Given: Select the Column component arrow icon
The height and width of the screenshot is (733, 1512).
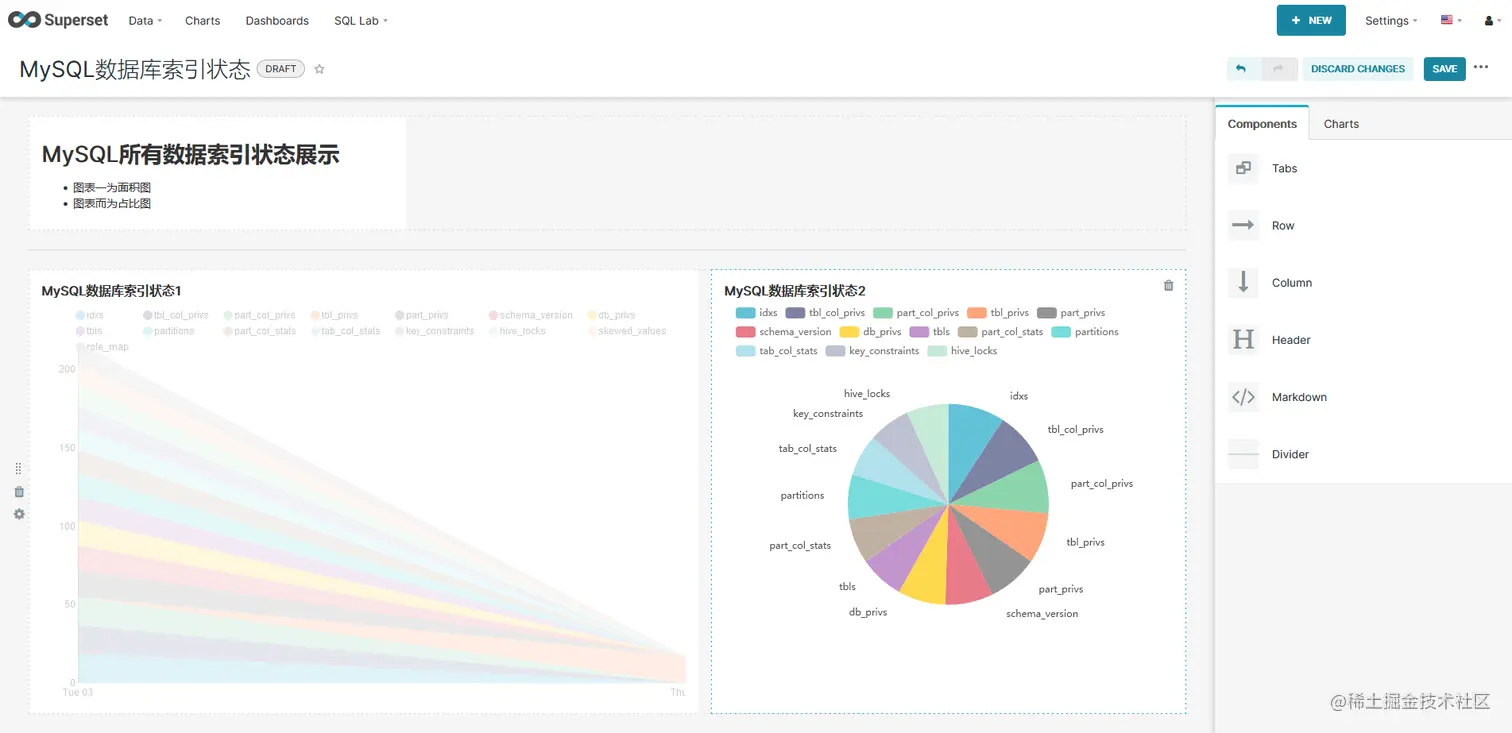Looking at the screenshot, I should click(x=1243, y=282).
